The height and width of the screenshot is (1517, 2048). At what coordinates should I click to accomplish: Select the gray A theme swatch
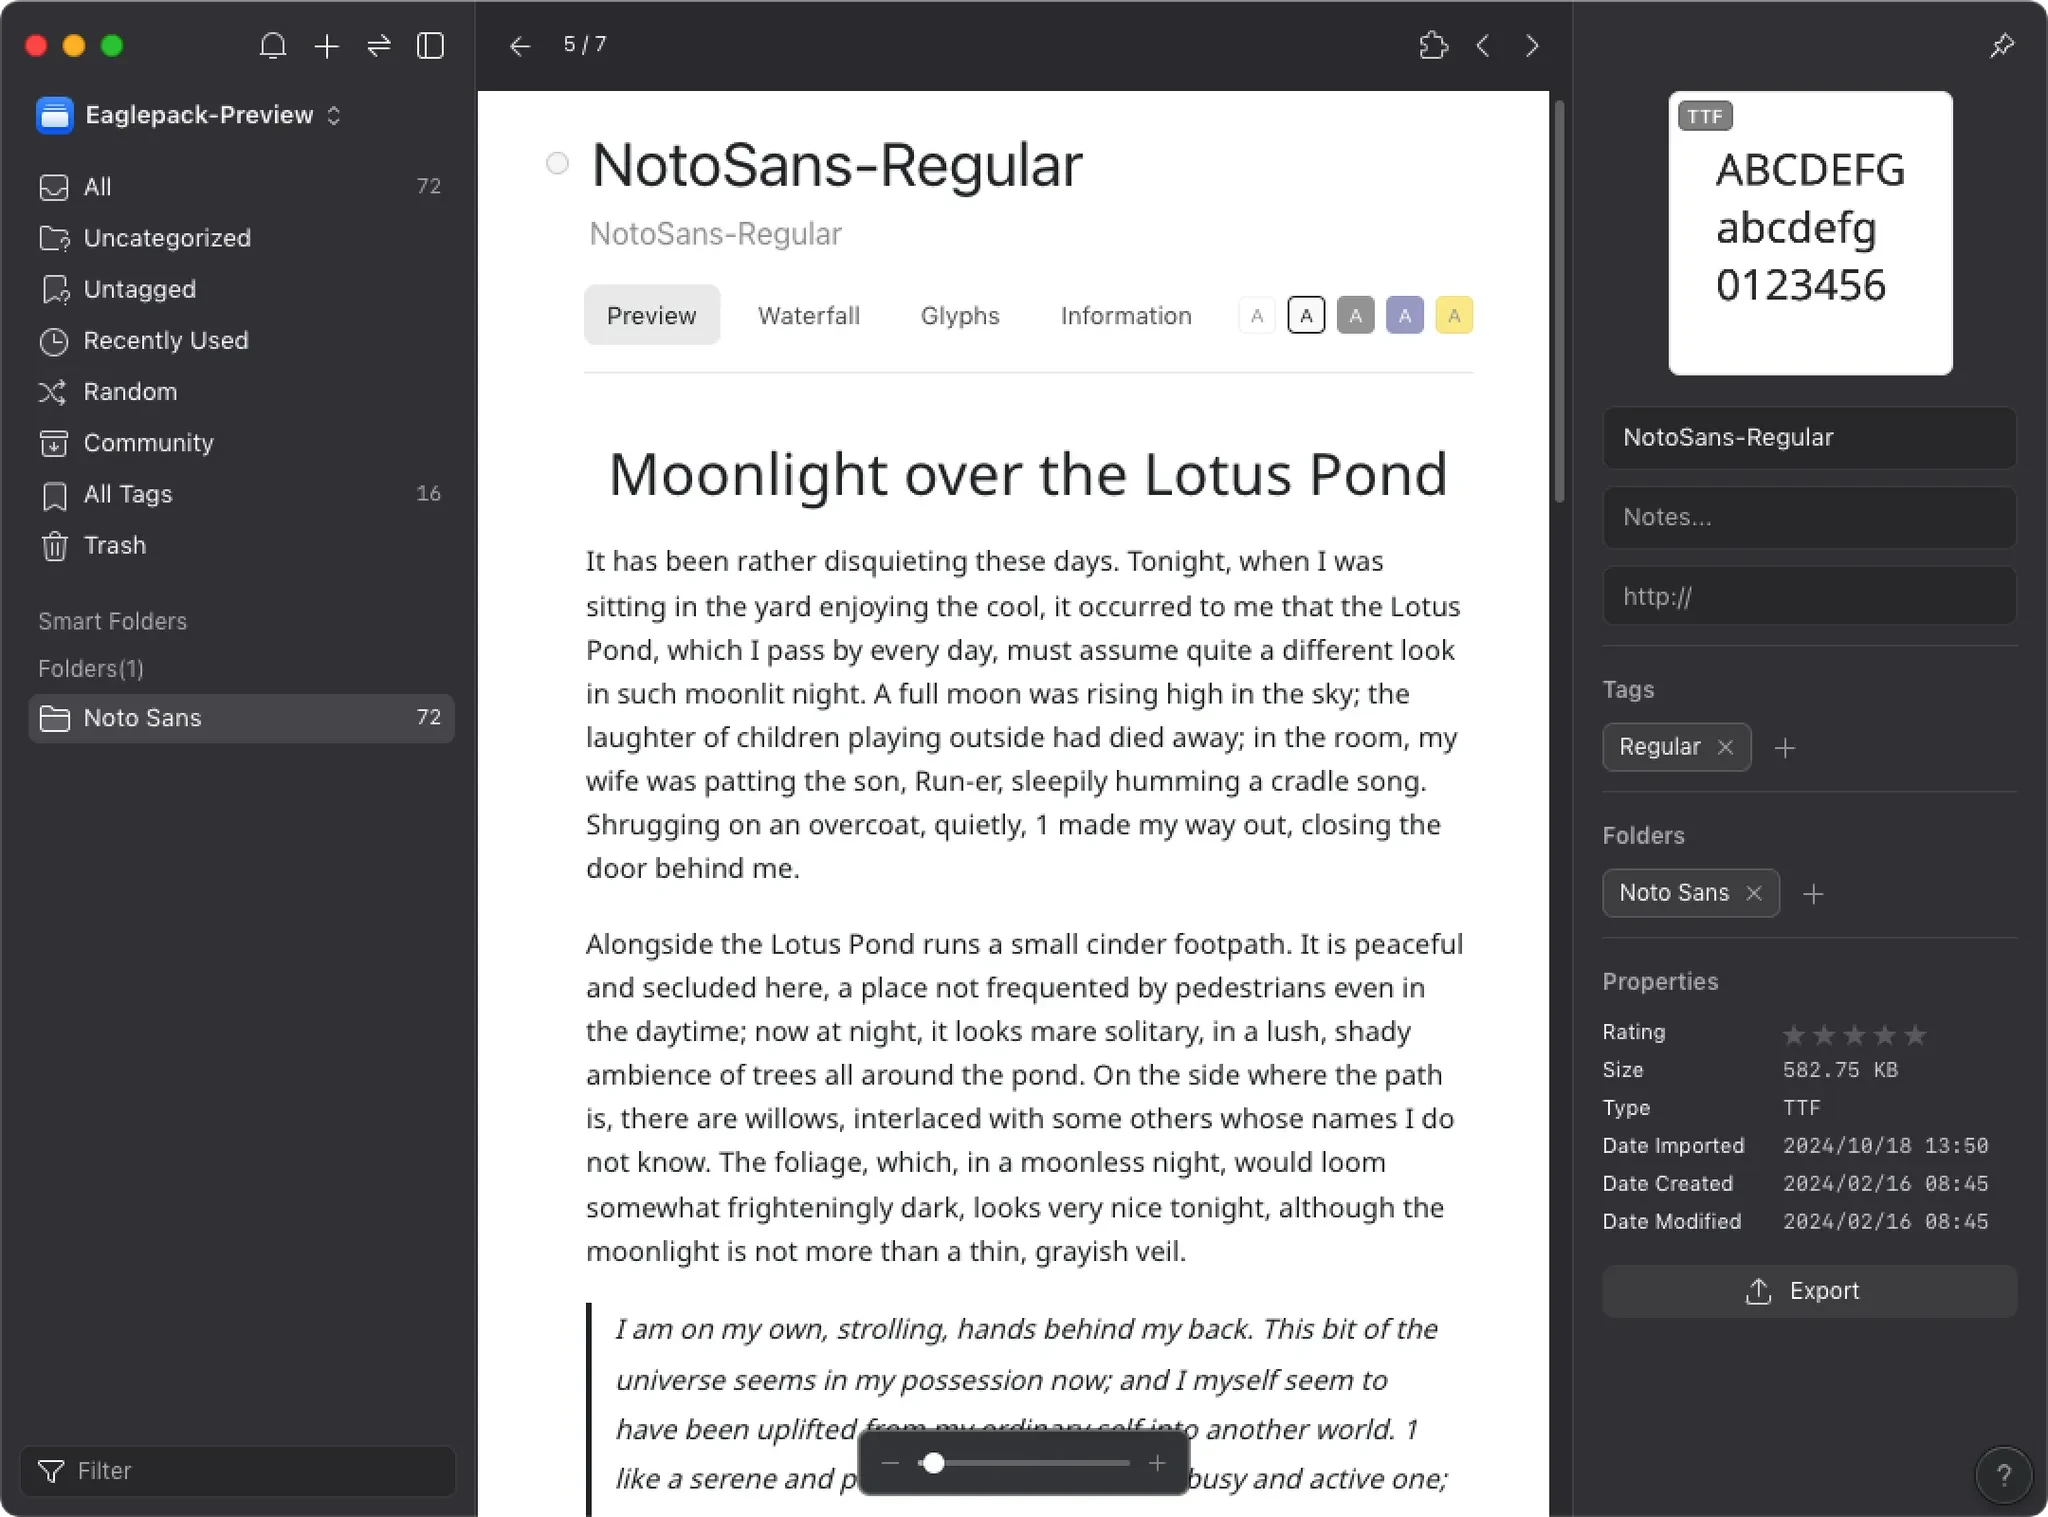click(x=1355, y=315)
